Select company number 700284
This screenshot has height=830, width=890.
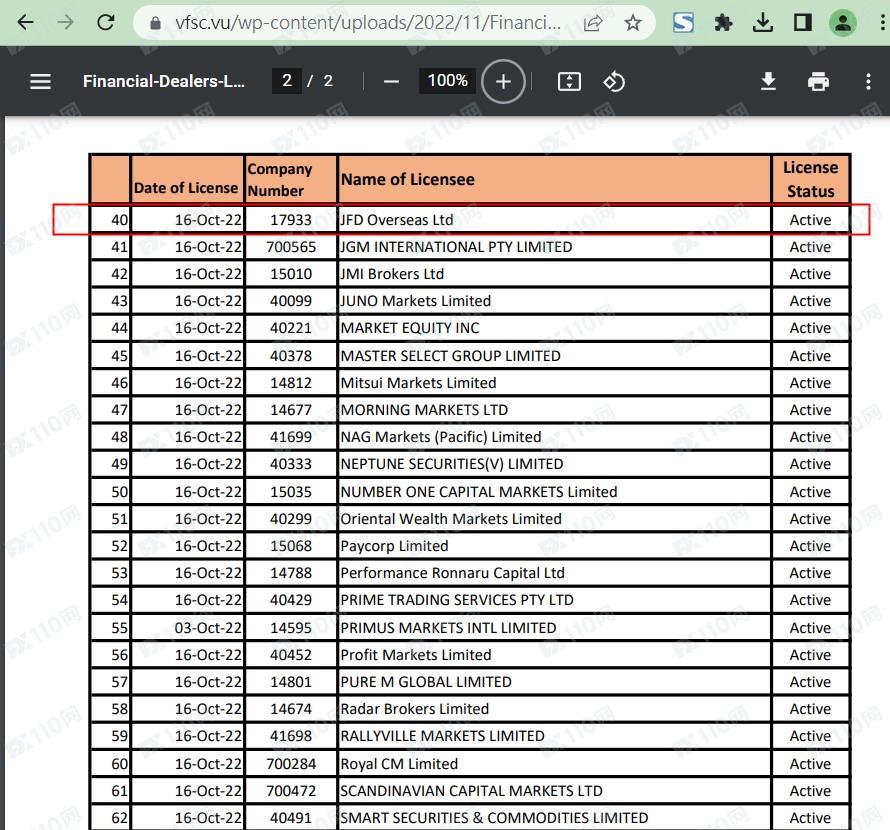pyautogui.click(x=291, y=764)
